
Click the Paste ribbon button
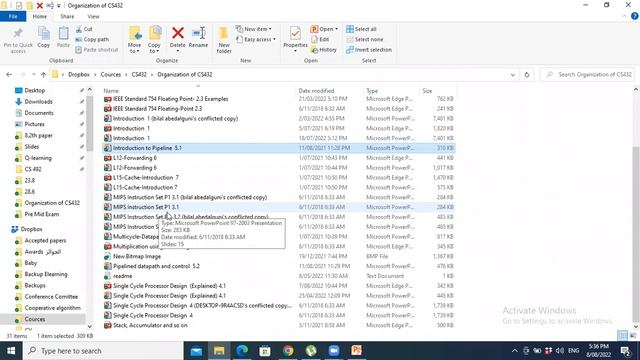click(x=63, y=38)
